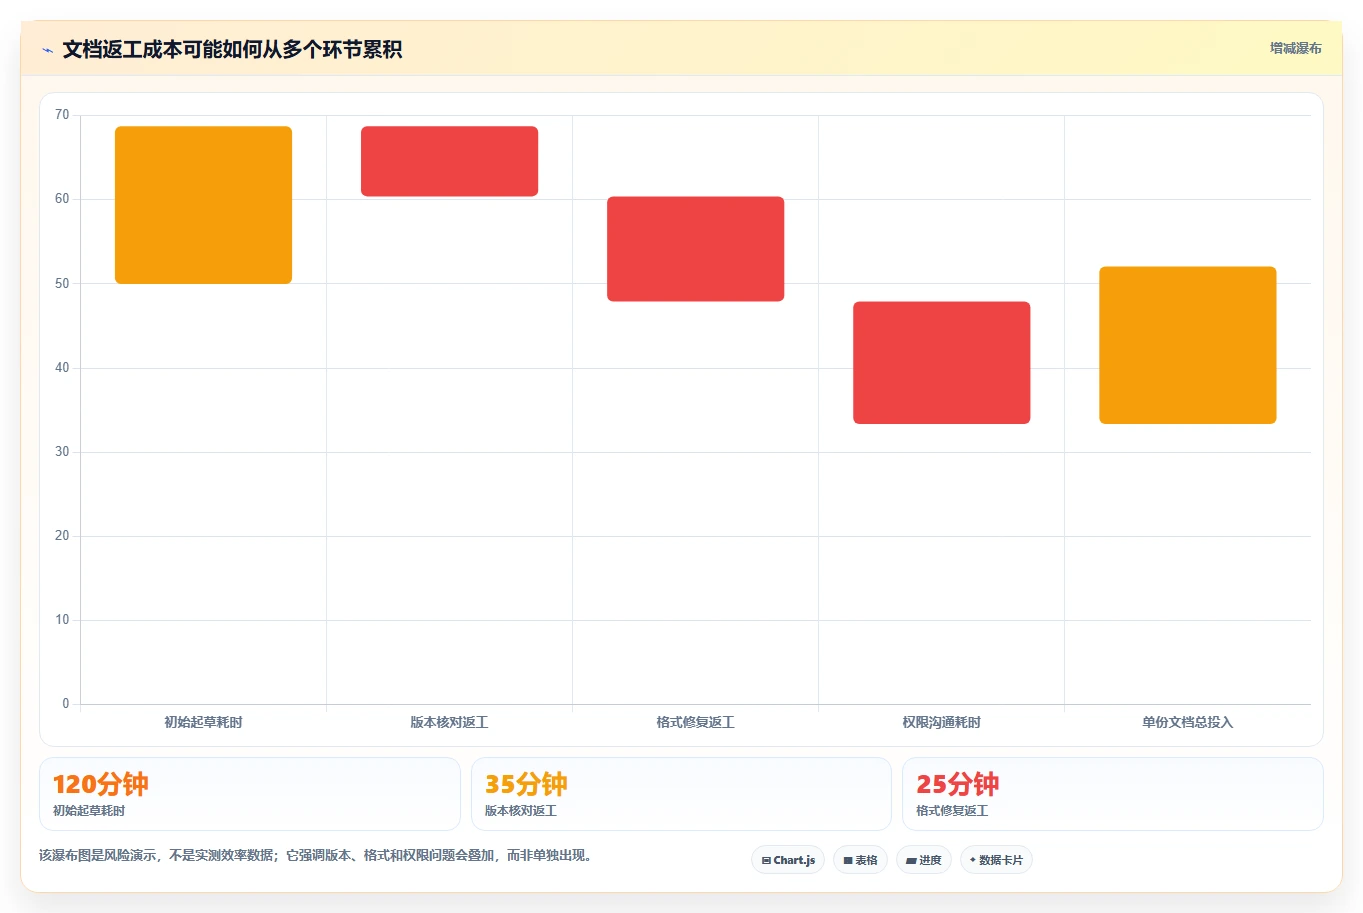
Task: Click the y-axis tick label 10
Action: [62, 620]
